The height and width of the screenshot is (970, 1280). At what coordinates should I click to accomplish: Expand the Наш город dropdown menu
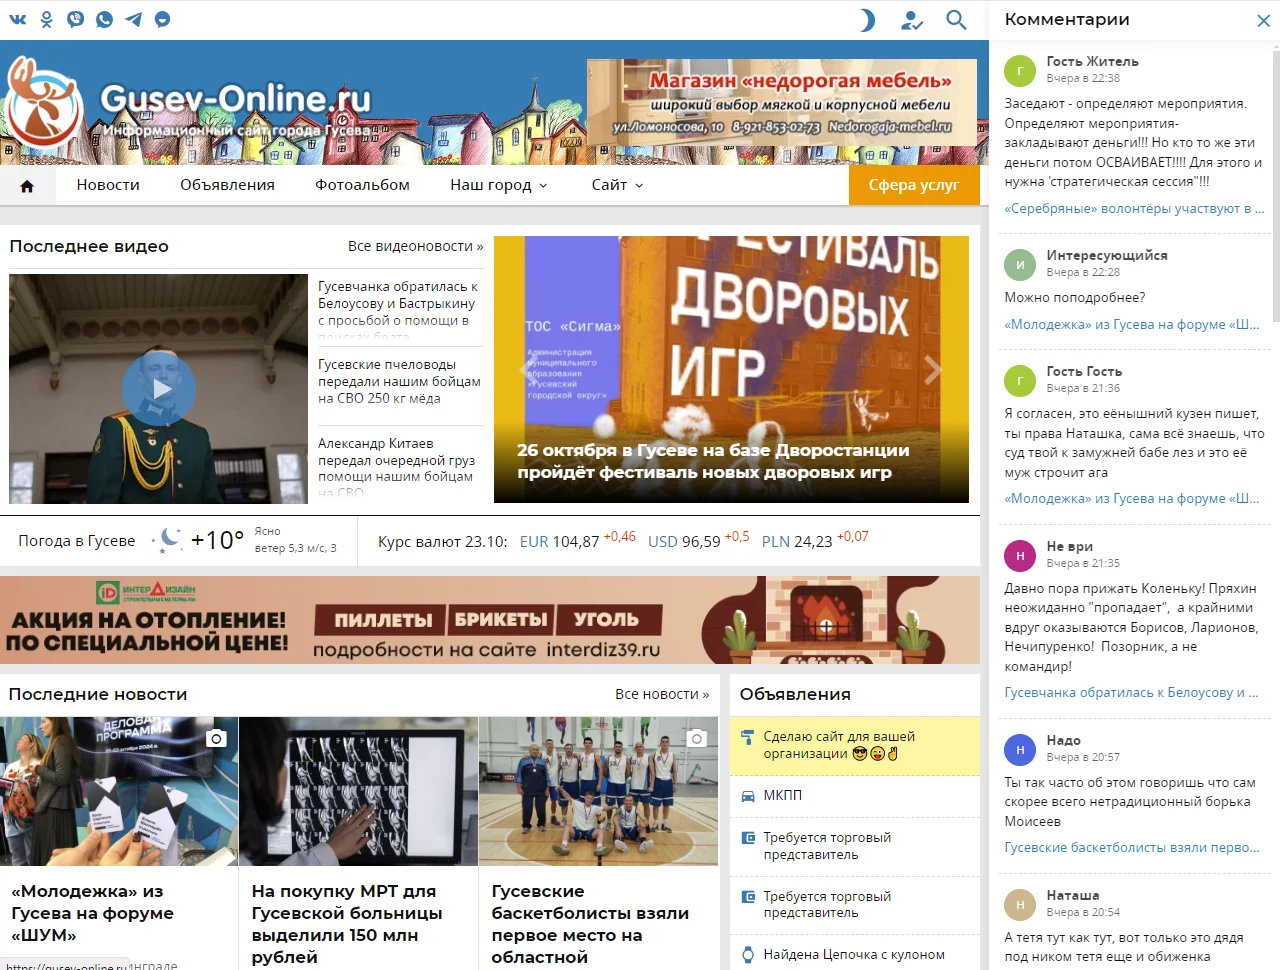pyautogui.click(x=498, y=185)
